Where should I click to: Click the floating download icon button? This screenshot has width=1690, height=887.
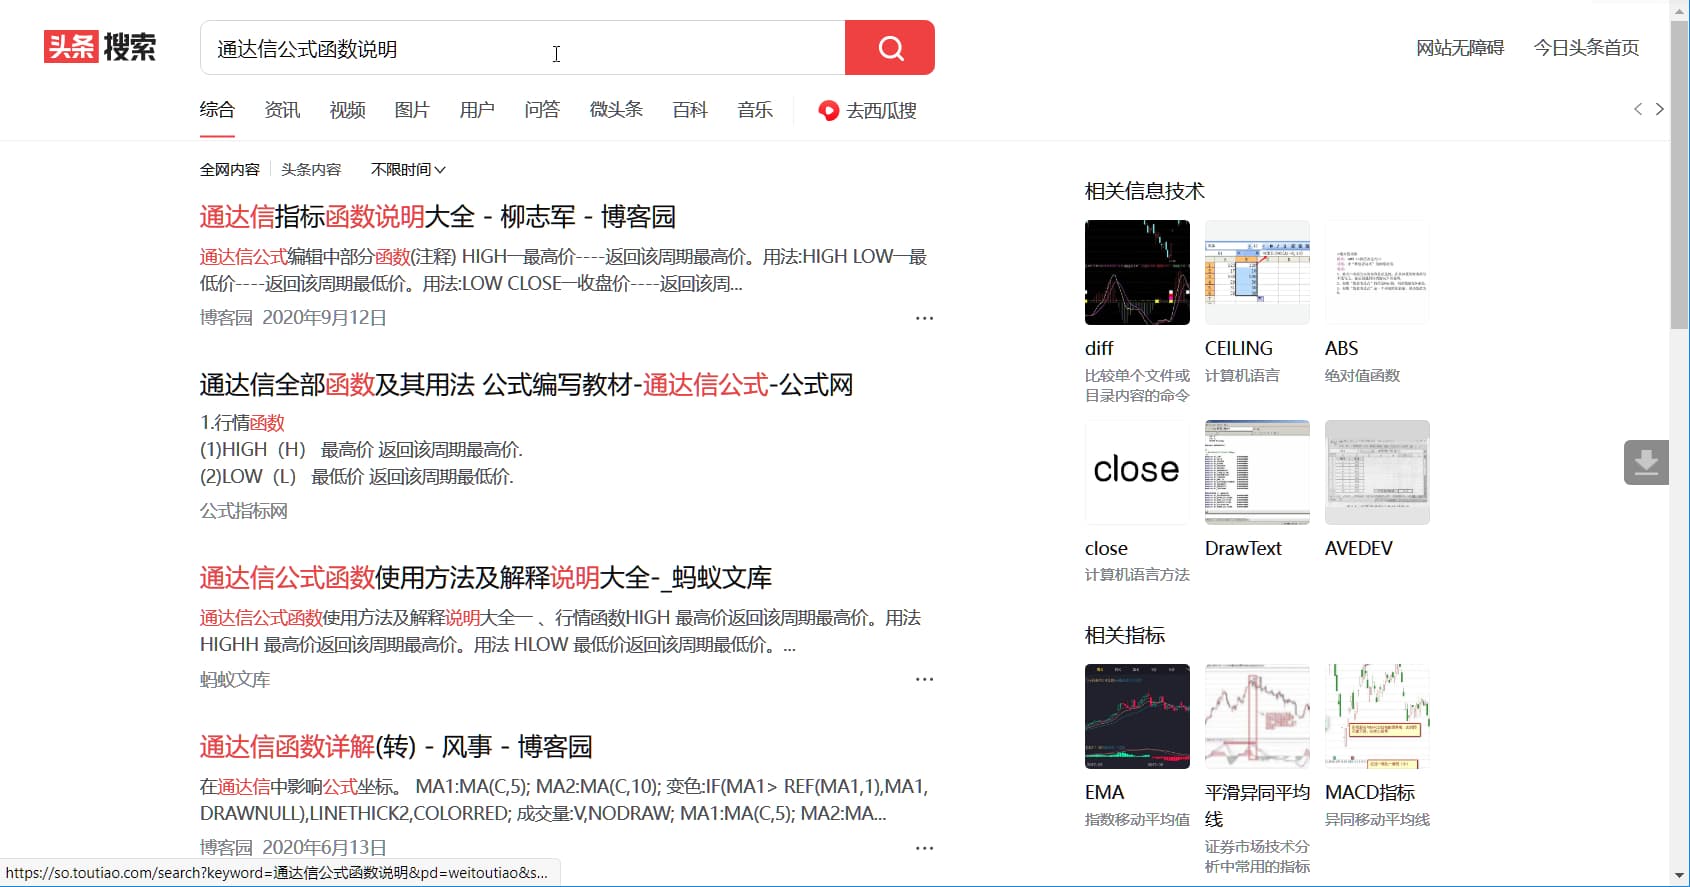tap(1646, 462)
